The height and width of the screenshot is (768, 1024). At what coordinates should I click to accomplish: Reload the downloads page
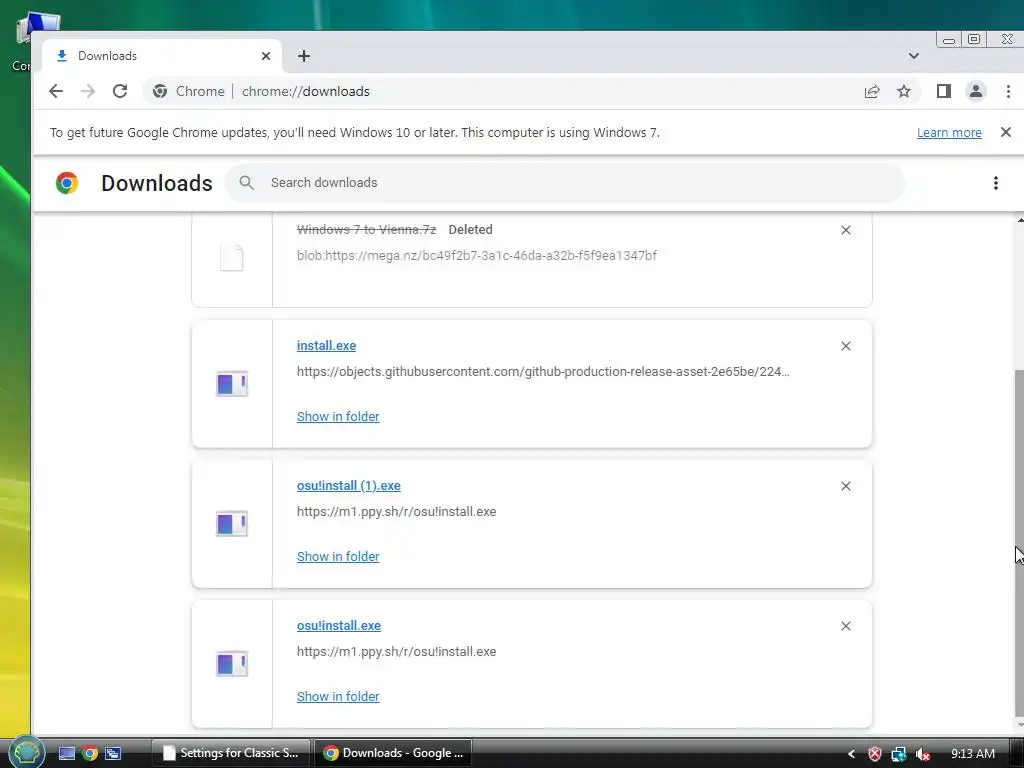point(120,91)
